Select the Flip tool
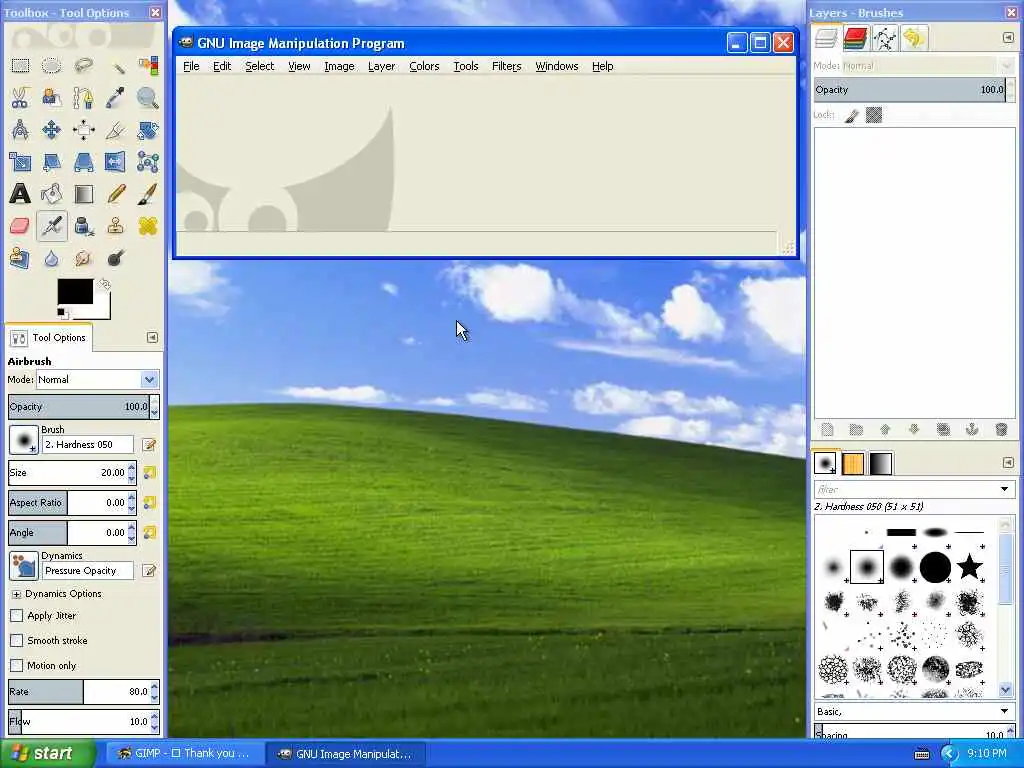 116,162
